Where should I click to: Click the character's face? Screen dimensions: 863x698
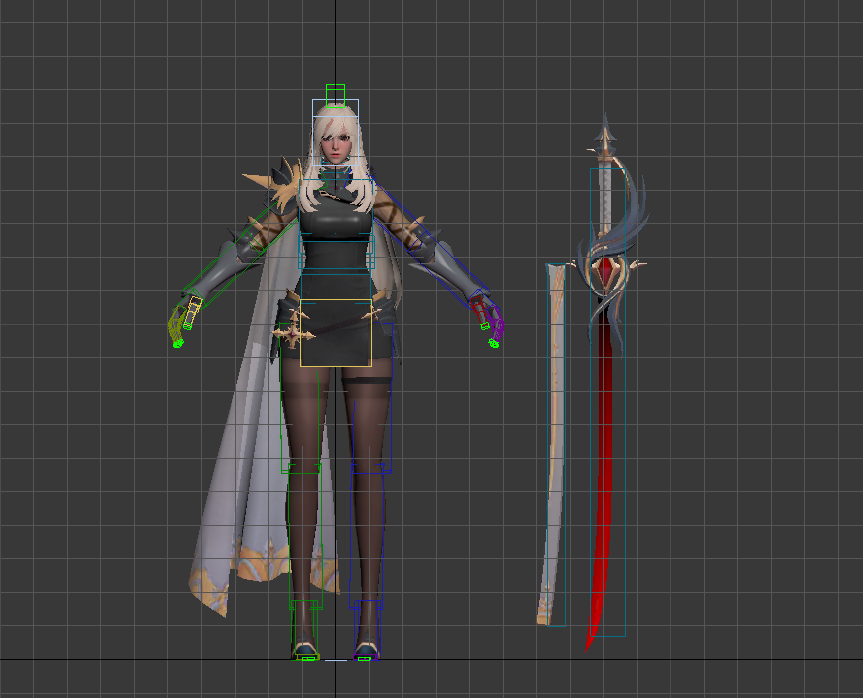click(335, 145)
